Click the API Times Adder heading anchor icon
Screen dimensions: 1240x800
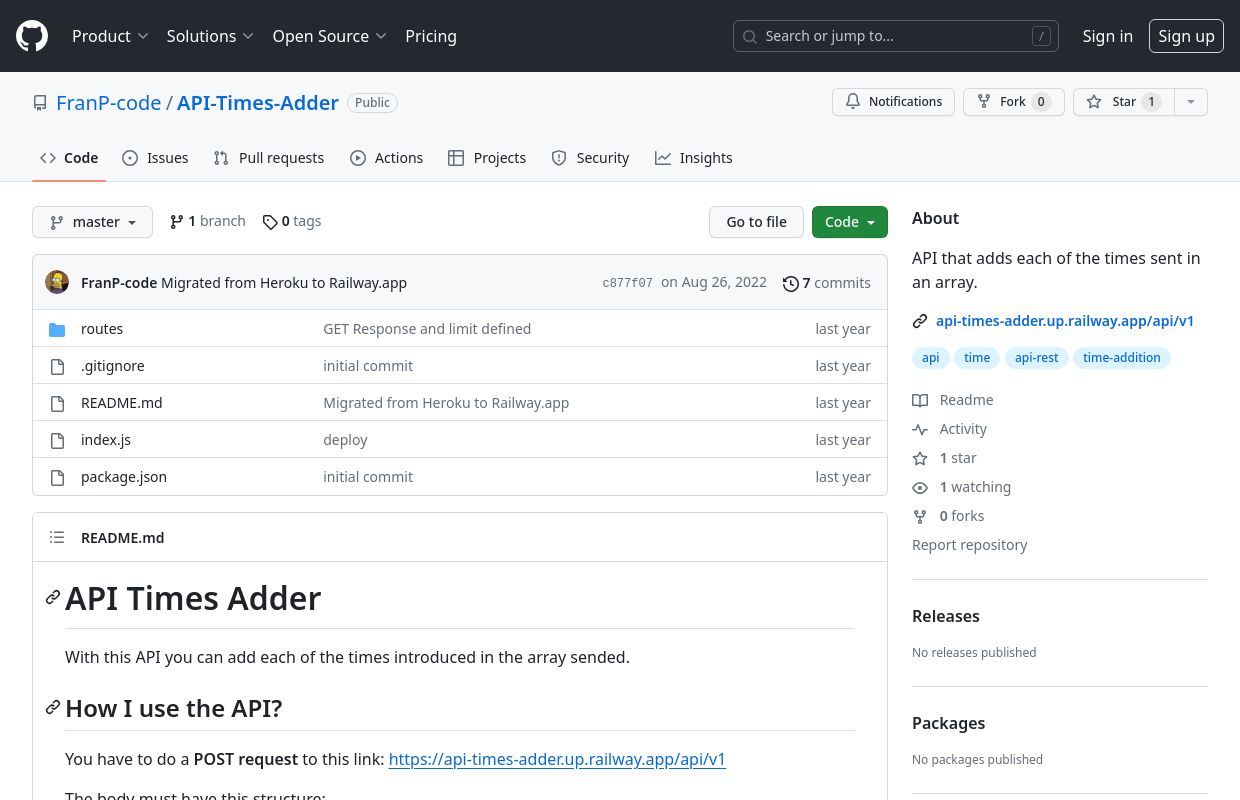[53, 598]
